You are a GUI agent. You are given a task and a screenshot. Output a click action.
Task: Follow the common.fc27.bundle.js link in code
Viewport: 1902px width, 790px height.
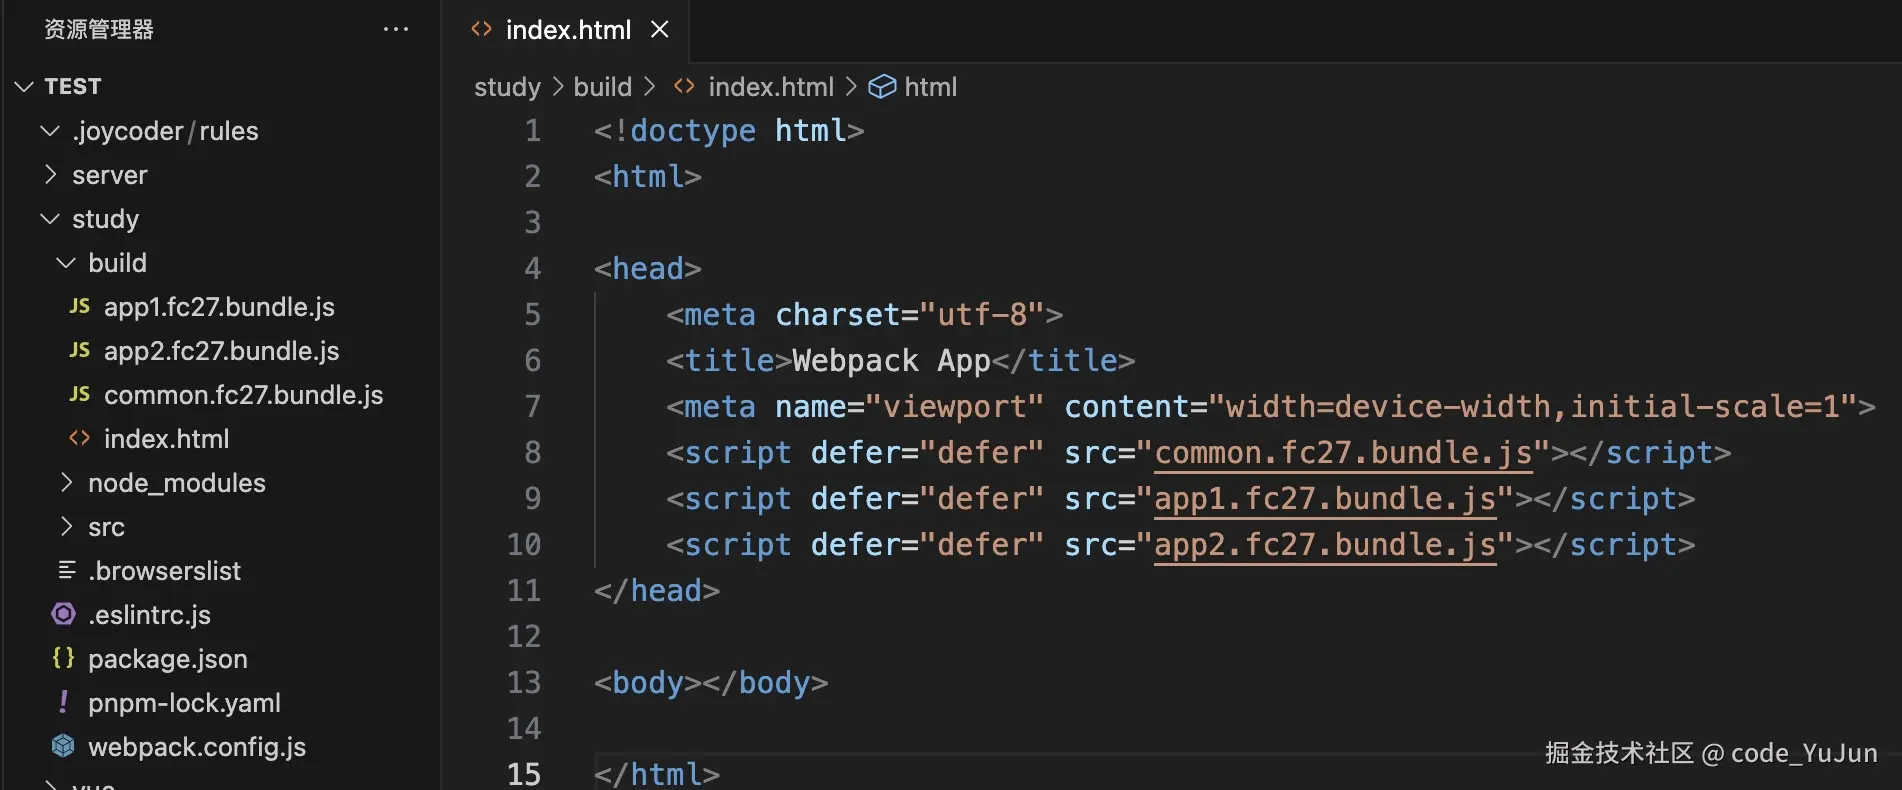click(x=1342, y=453)
